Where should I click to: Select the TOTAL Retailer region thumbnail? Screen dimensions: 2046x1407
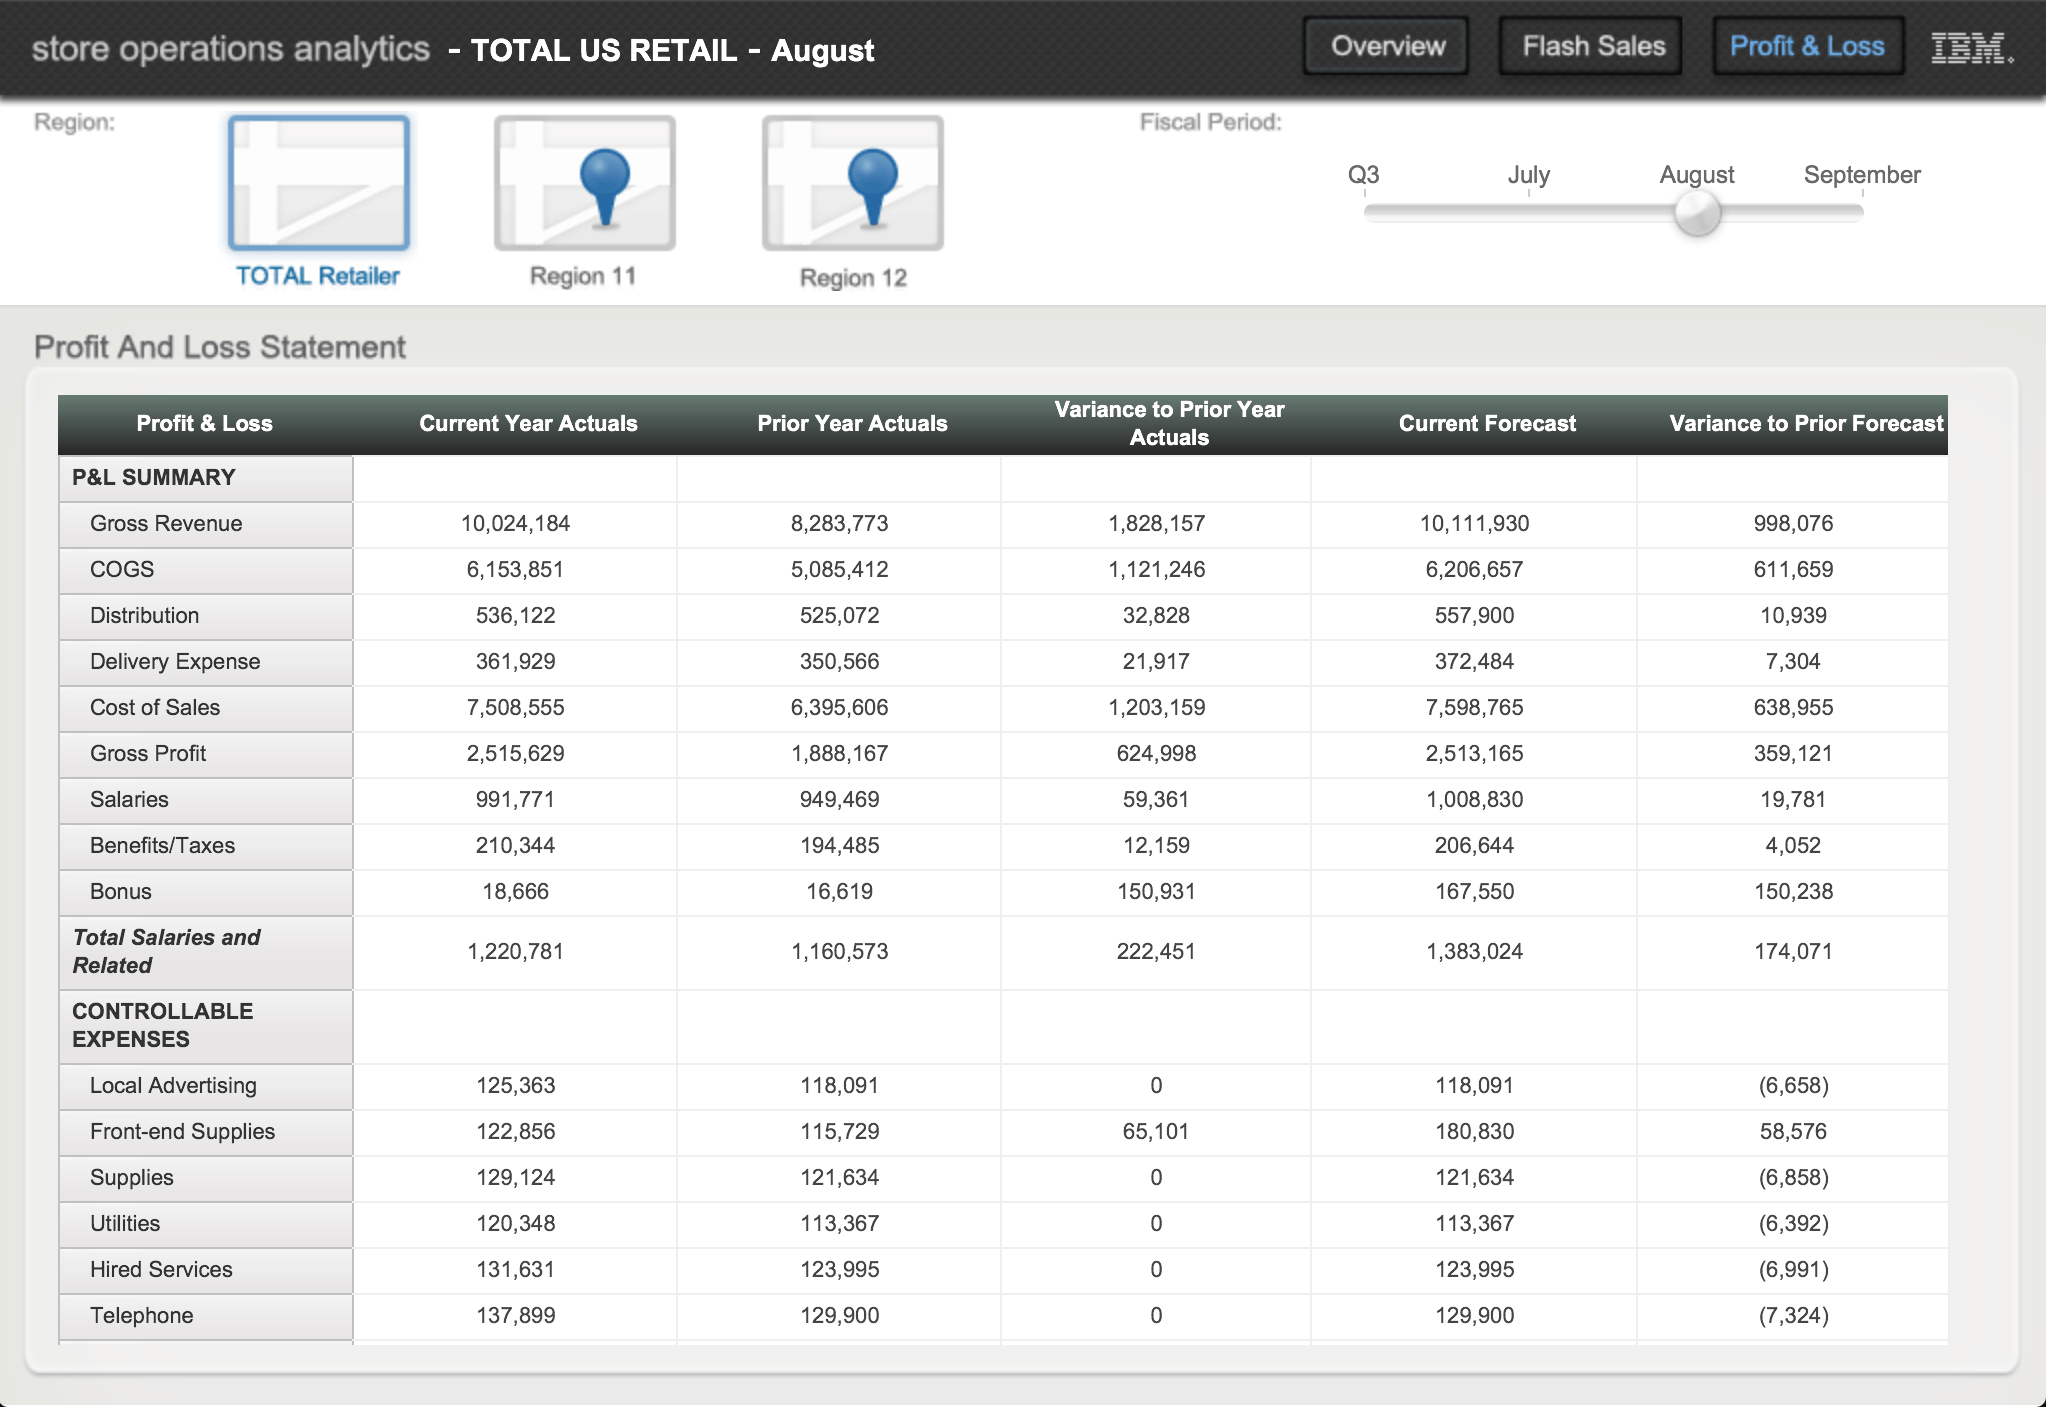pos(319,183)
